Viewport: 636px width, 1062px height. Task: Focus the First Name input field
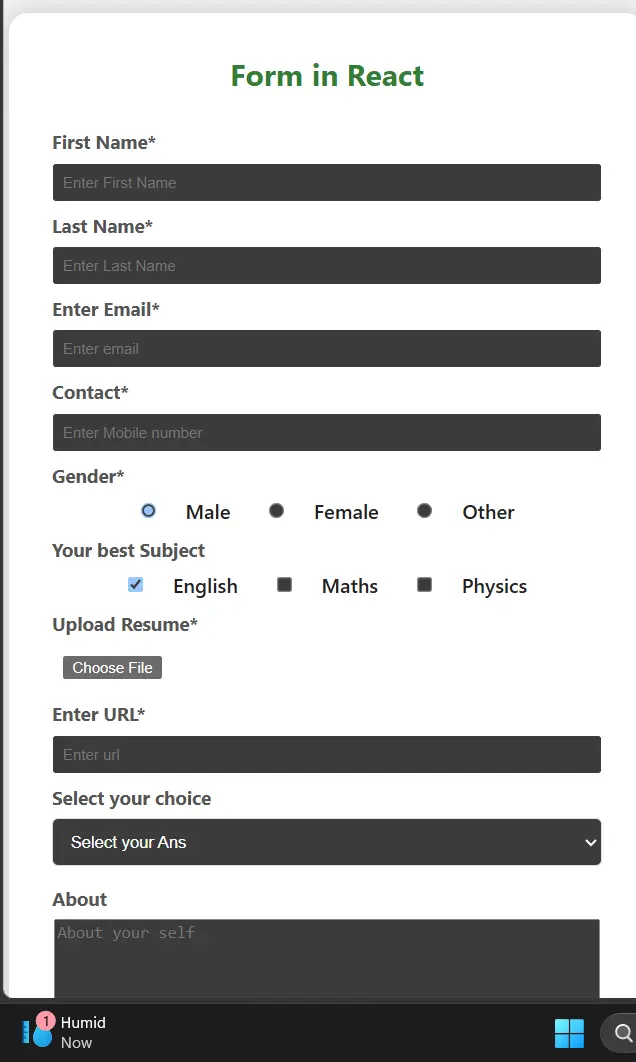[326, 182]
